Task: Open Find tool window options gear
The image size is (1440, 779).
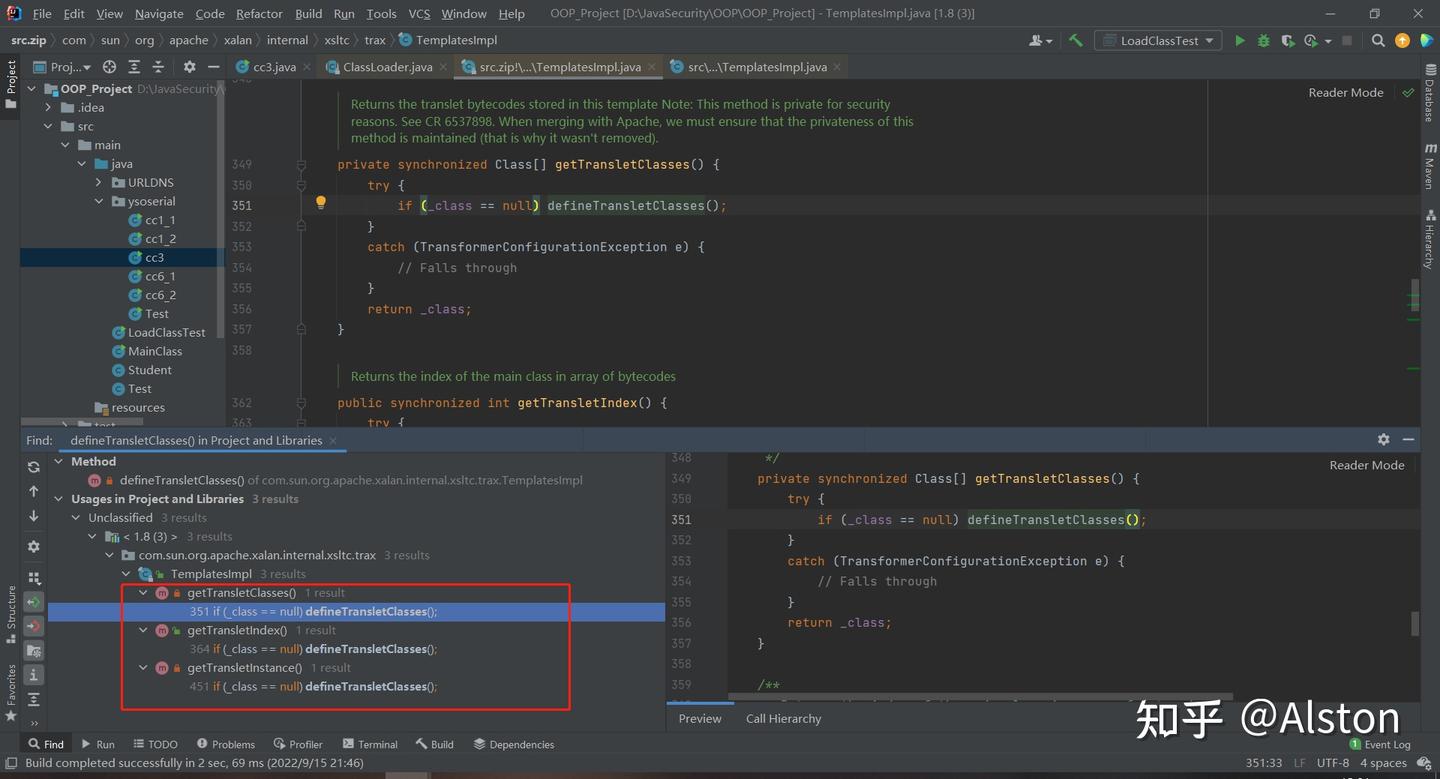Action: click(x=1383, y=440)
